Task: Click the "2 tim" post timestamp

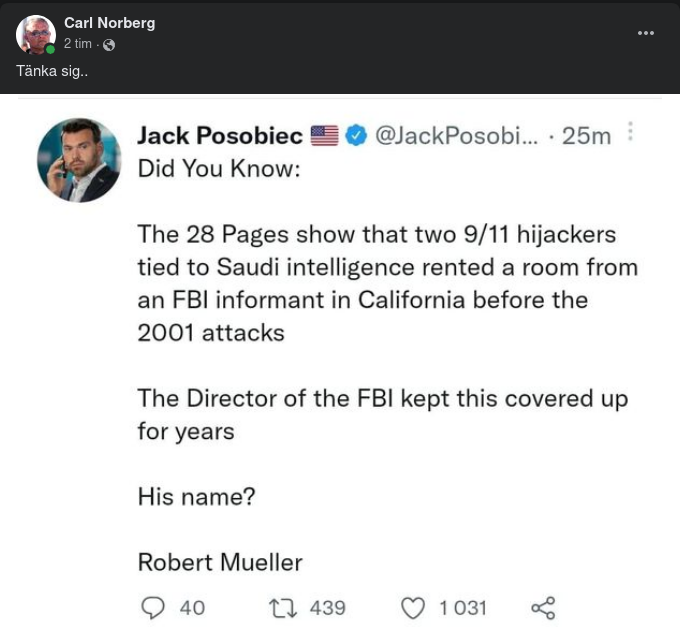Action: coord(78,44)
